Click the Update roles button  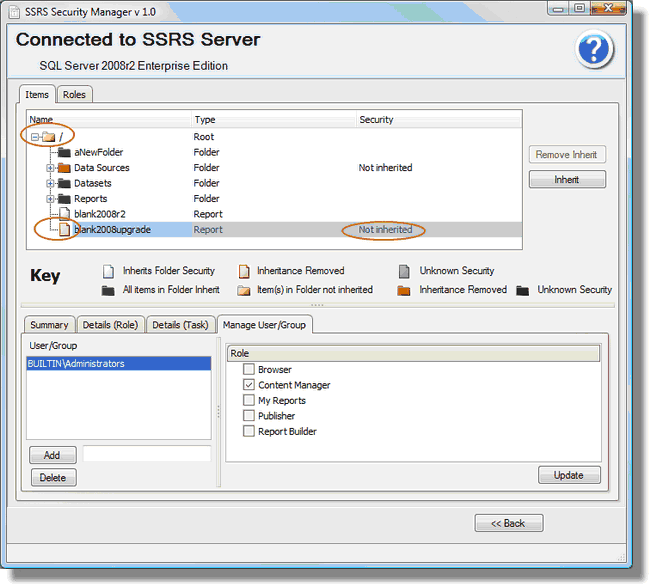tap(569, 475)
